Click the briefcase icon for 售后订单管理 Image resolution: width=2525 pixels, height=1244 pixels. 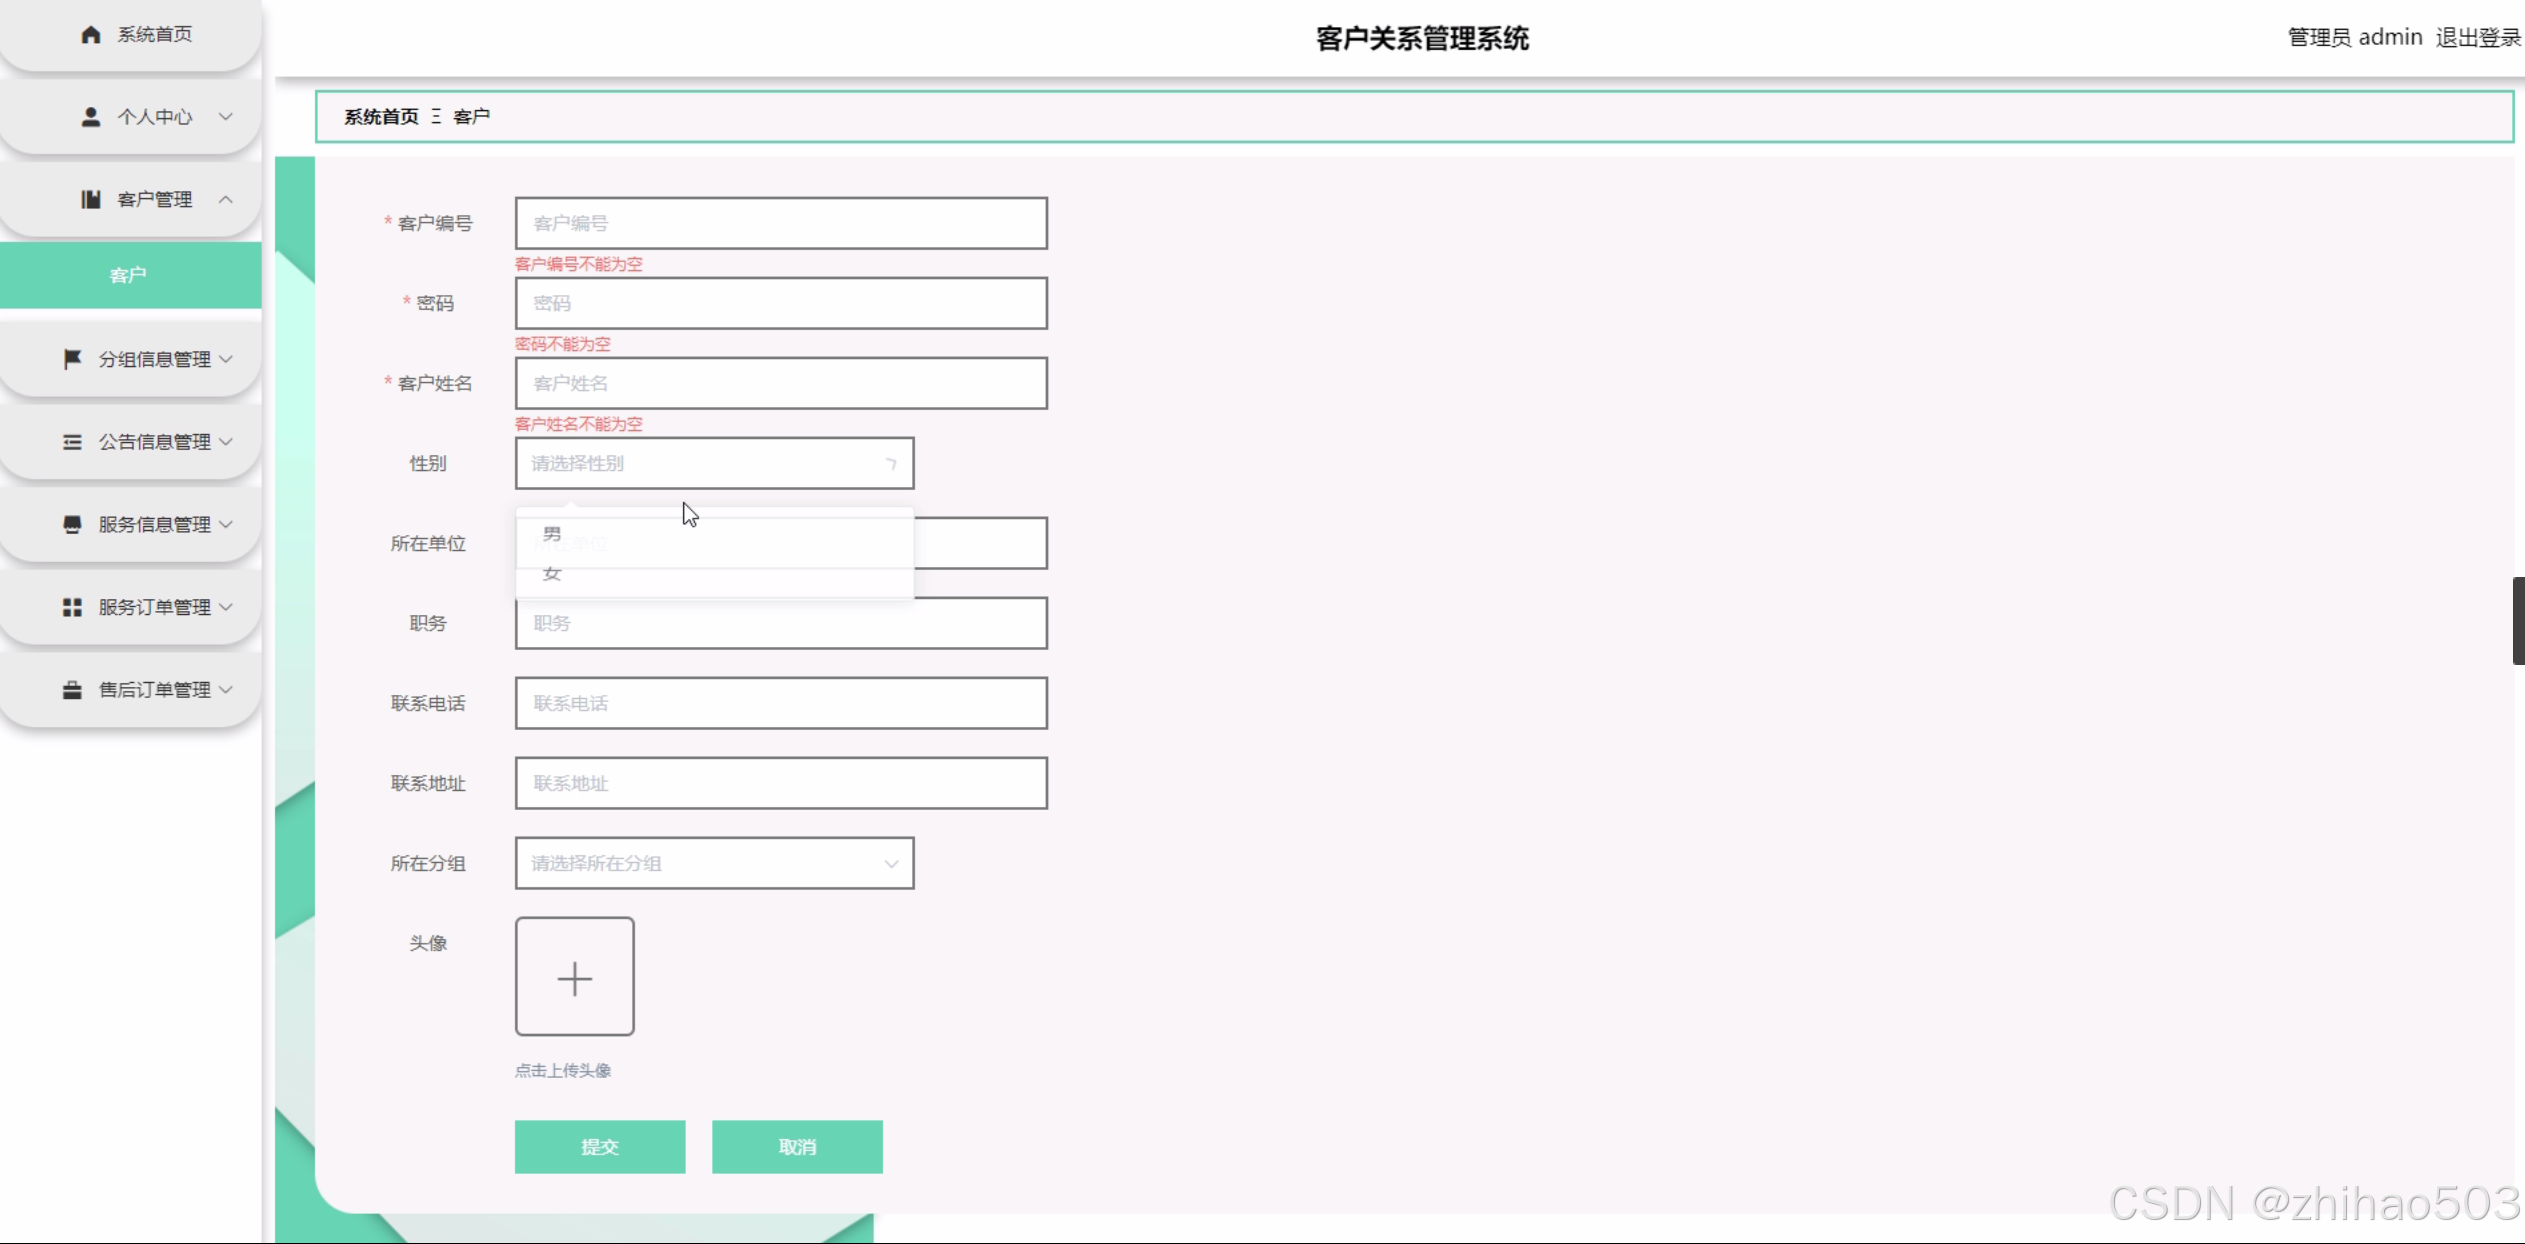point(72,690)
